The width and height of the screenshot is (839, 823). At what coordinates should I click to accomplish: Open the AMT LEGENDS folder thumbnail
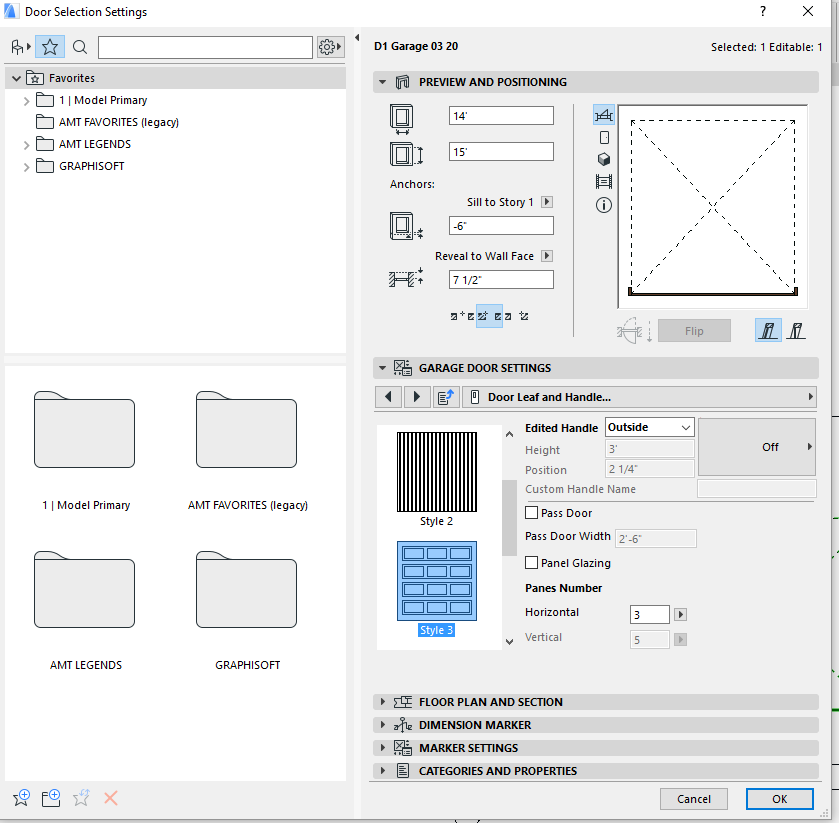85,590
